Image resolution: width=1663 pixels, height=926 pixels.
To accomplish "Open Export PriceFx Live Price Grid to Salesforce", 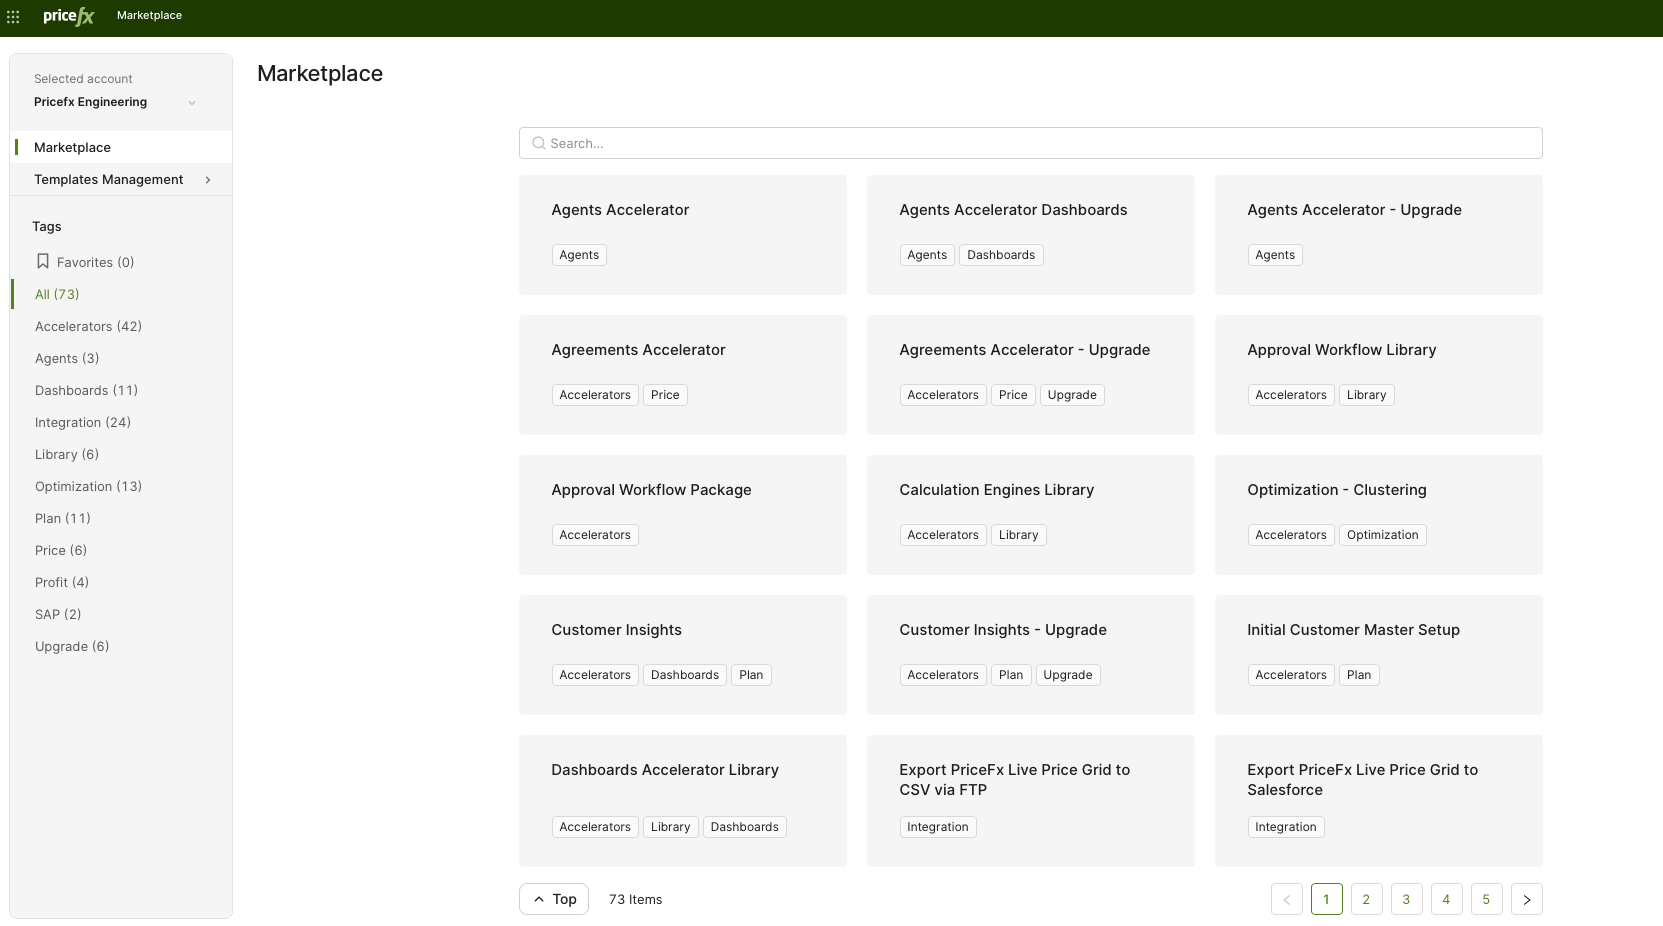I will [x=1379, y=801].
